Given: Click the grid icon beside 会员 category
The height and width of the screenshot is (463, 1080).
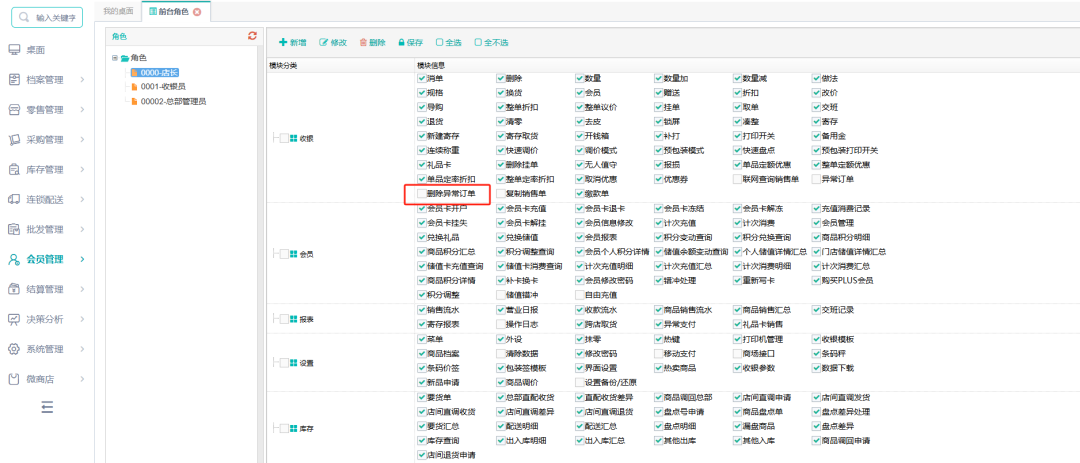Looking at the screenshot, I should coord(293,254).
